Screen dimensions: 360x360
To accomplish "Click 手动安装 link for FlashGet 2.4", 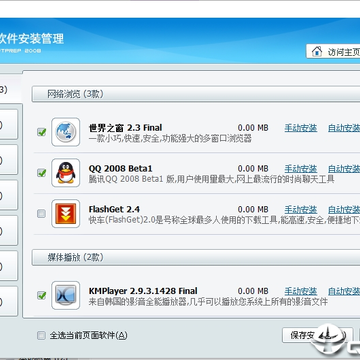I will 301,210.
